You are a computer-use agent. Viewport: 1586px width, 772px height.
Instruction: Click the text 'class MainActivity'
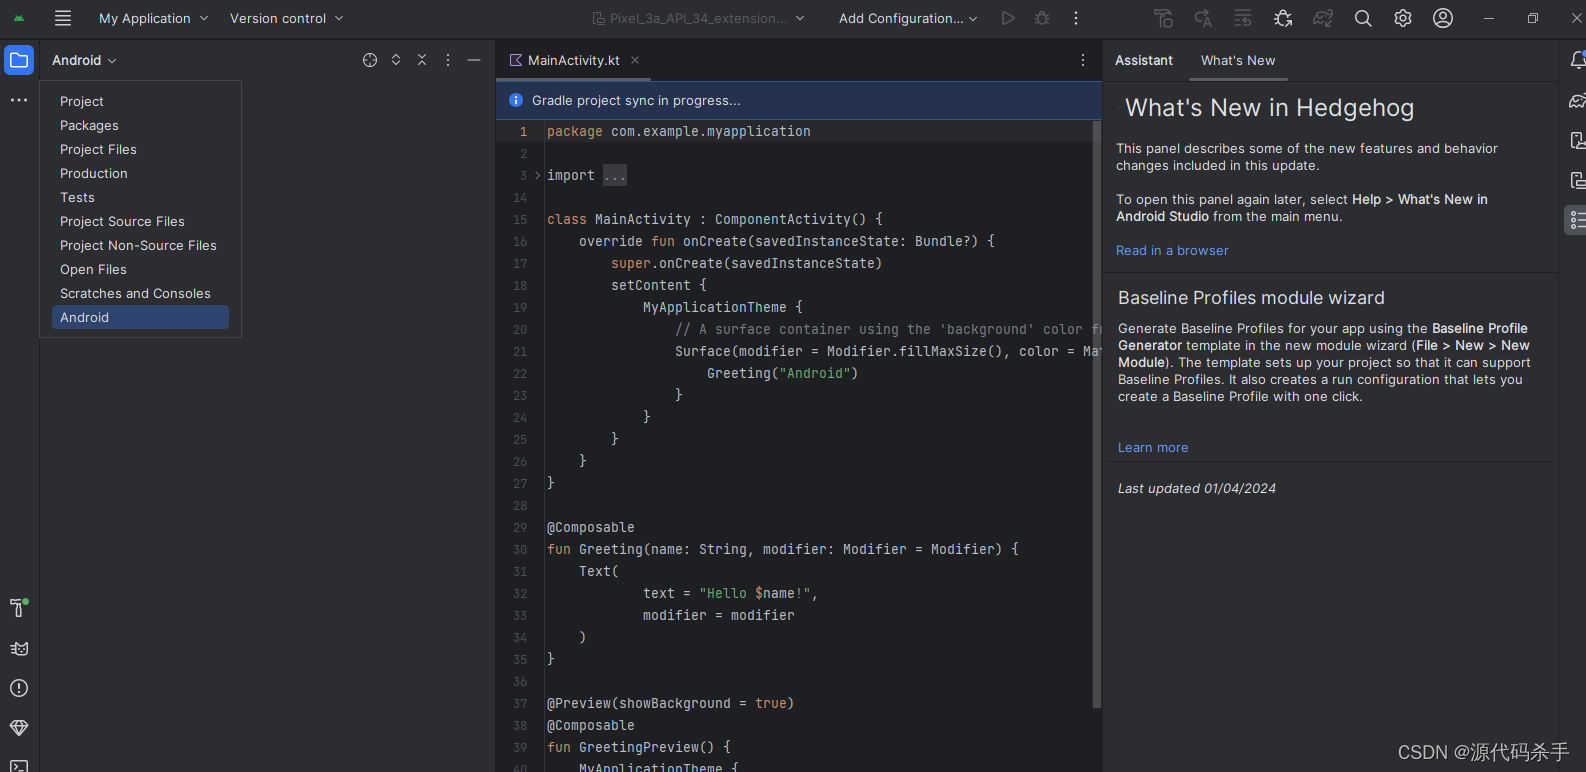pyautogui.click(x=619, y=219)
